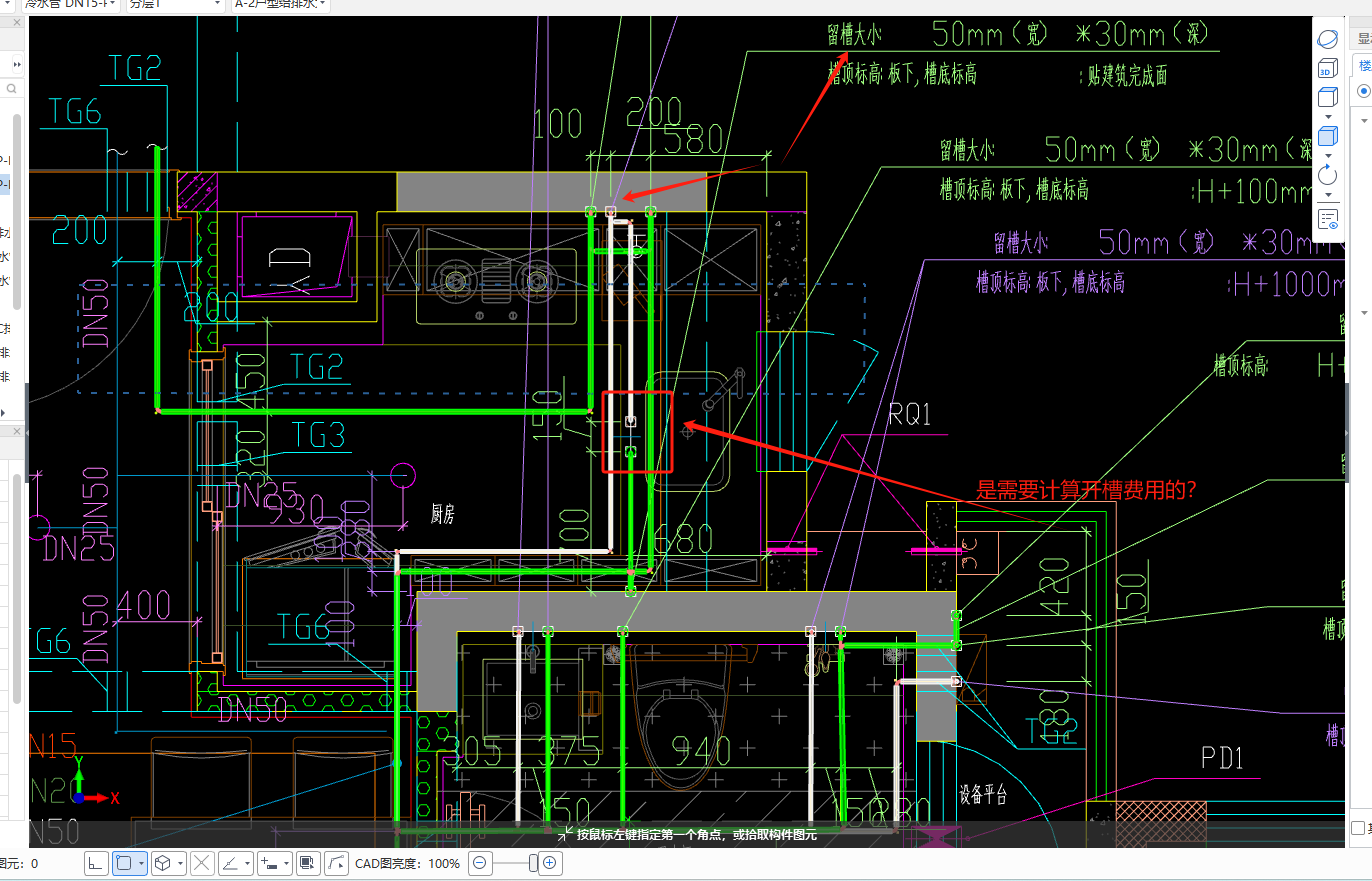Image resolution: width=1372 pixels, height=881 pixels.
Task: Open dropdown arrow under solid cube
Action: tap(1327, 155)
